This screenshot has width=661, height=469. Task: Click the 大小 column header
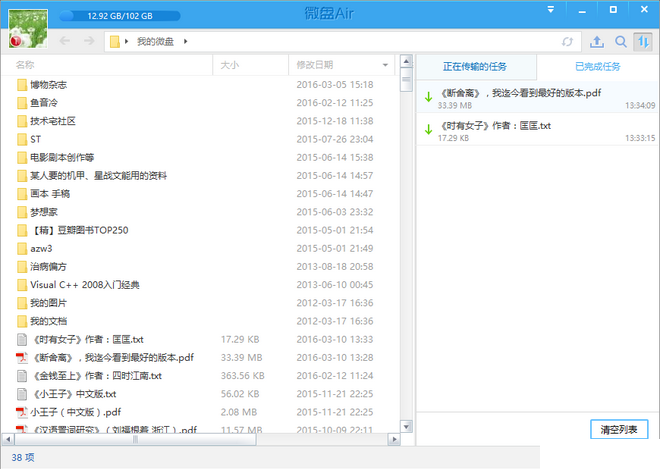(230, 65)
